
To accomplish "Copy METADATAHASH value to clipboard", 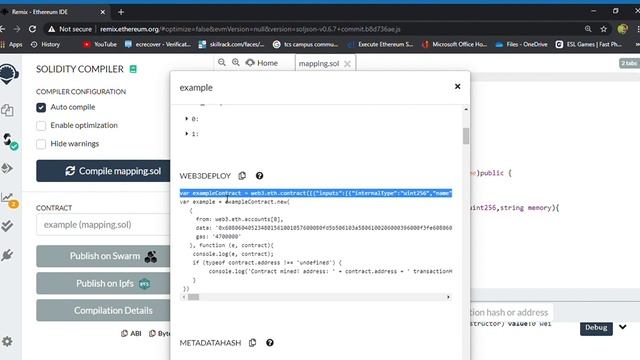I will click(x=253, y=342).
